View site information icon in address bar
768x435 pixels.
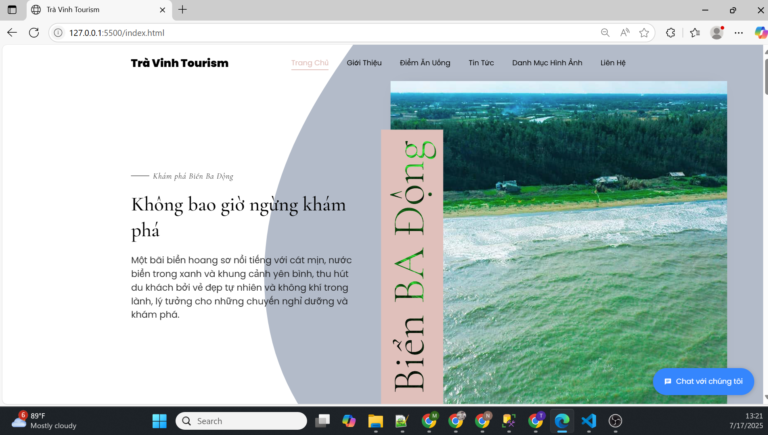(x=58, y=33)
